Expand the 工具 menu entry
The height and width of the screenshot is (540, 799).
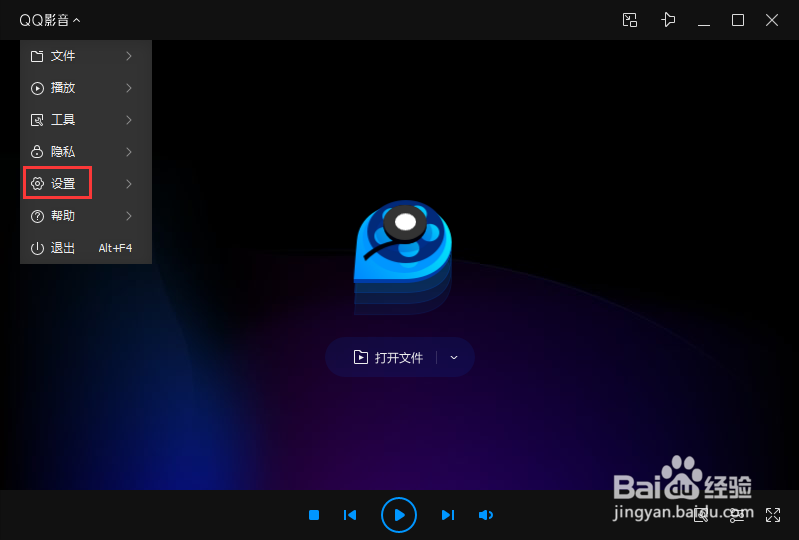click(x=86, y=120)
